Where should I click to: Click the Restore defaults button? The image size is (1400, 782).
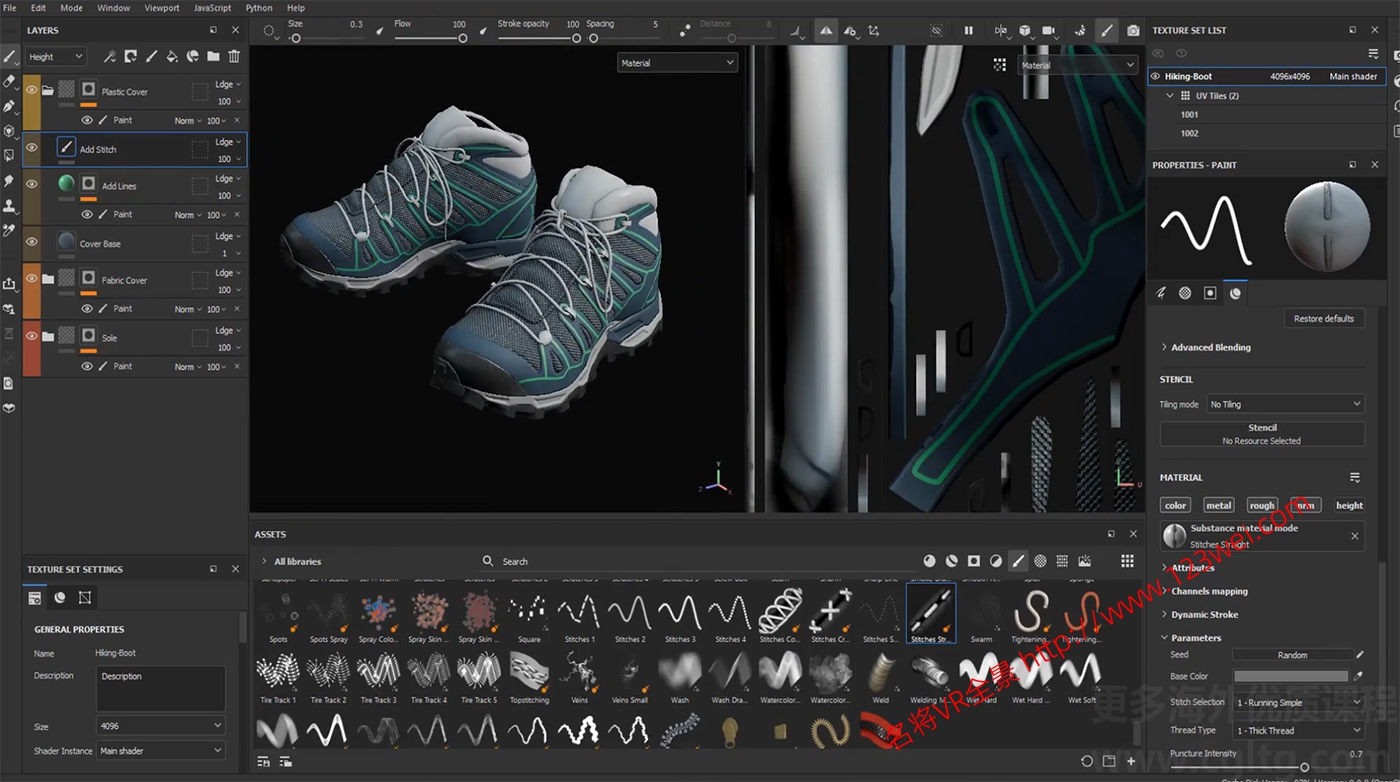(1323, 318)
